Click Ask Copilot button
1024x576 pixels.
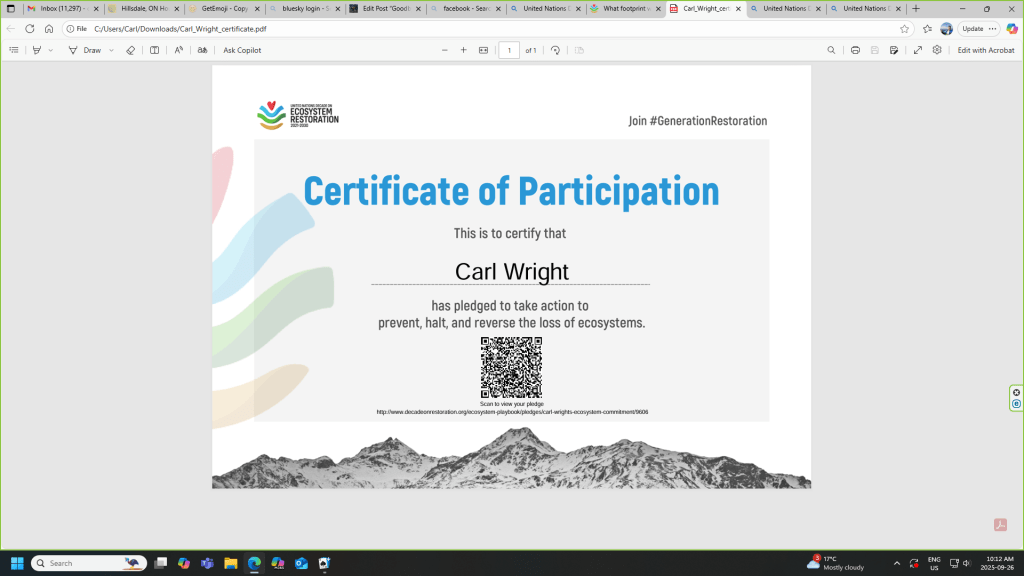242,50
